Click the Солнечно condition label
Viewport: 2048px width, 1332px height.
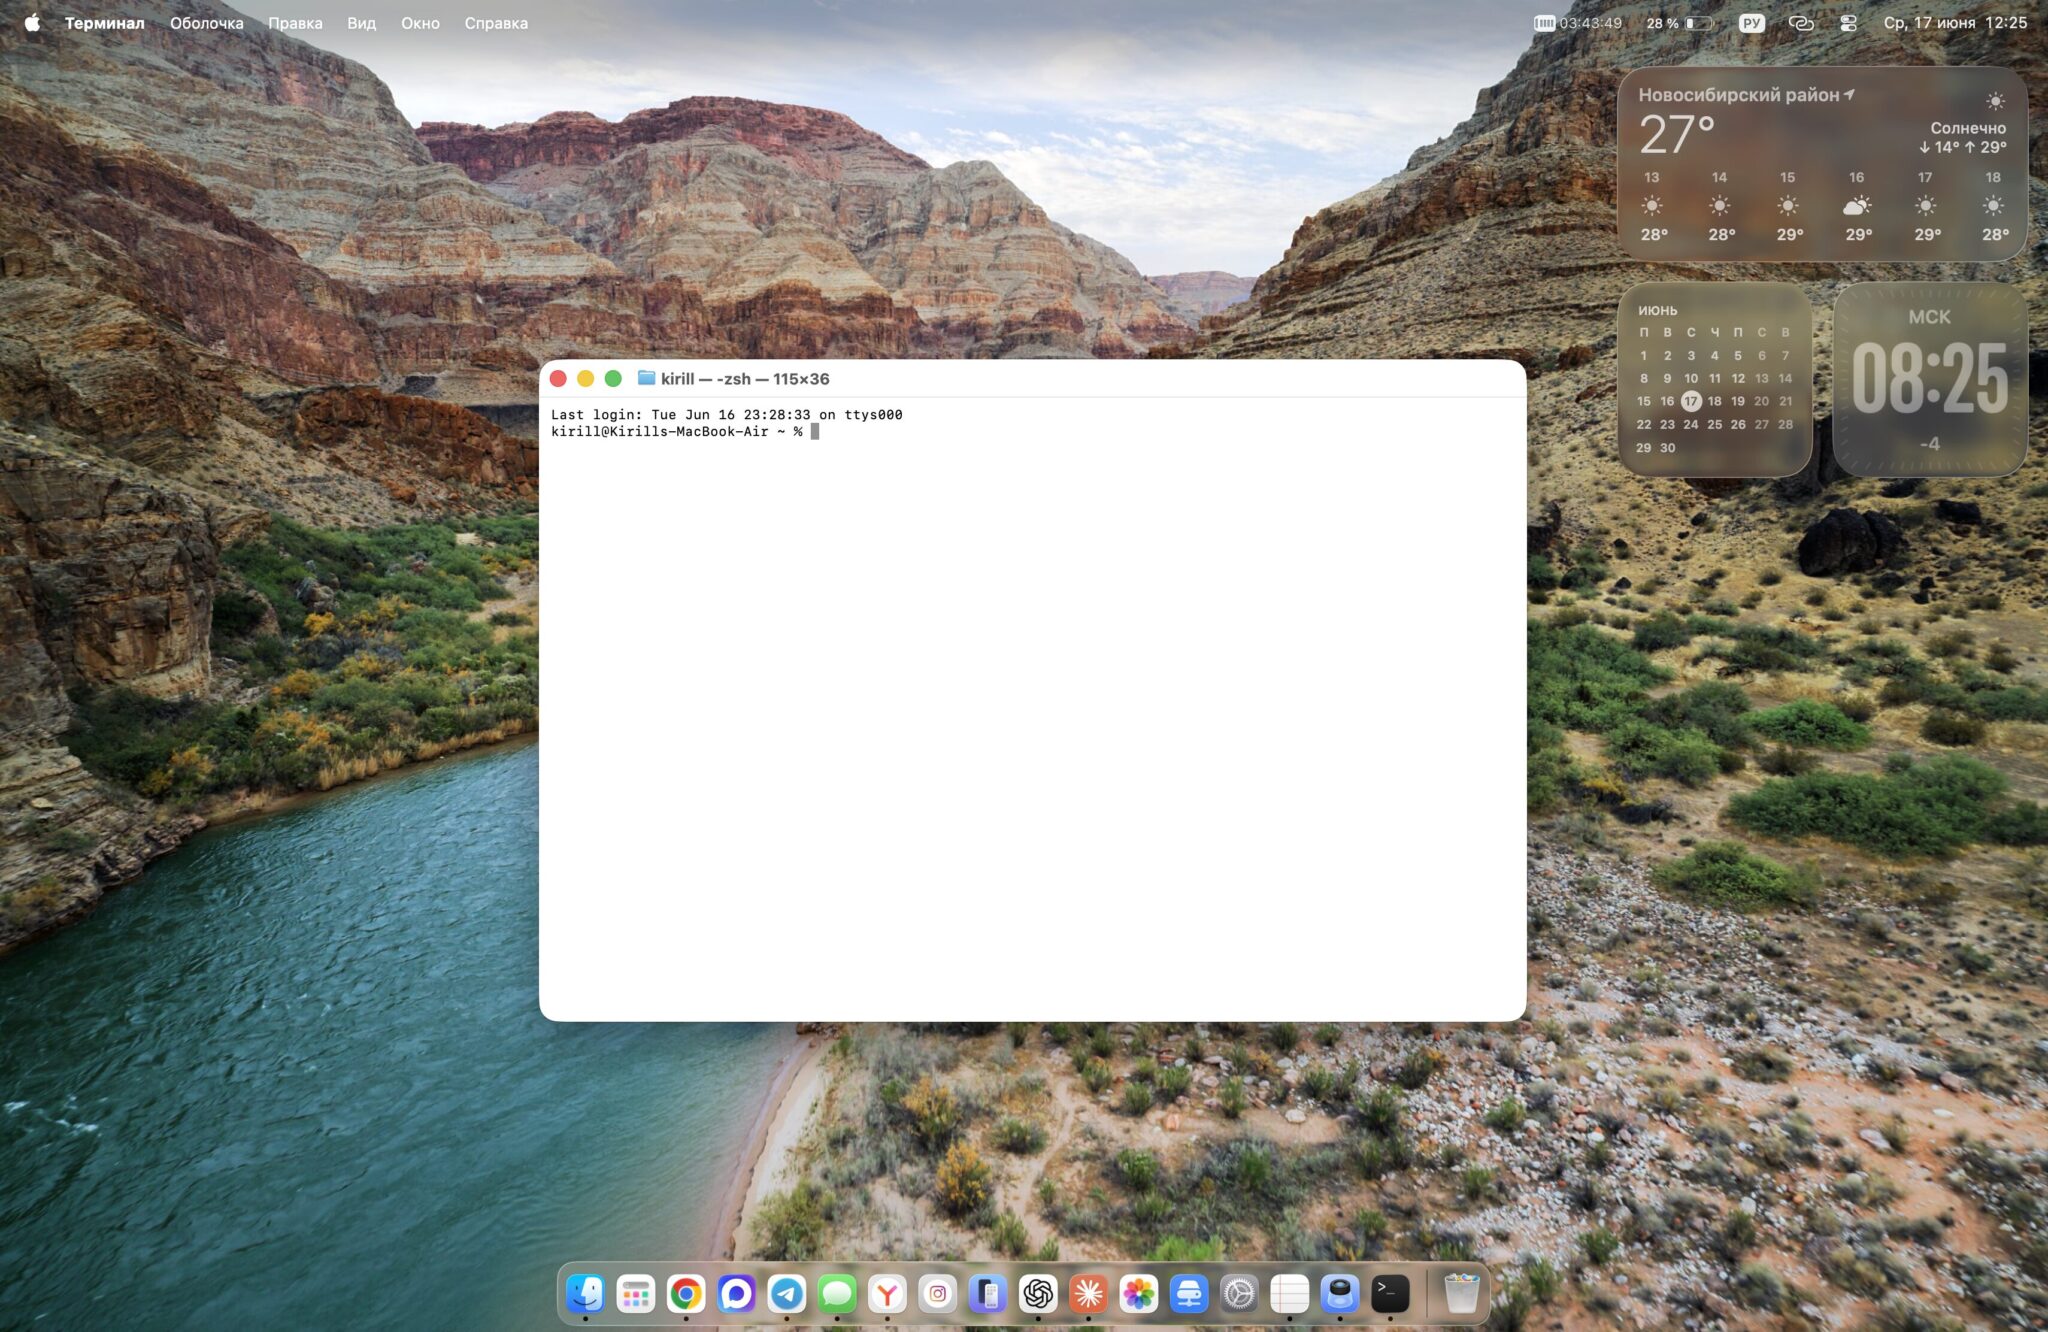click(1968, 128)
